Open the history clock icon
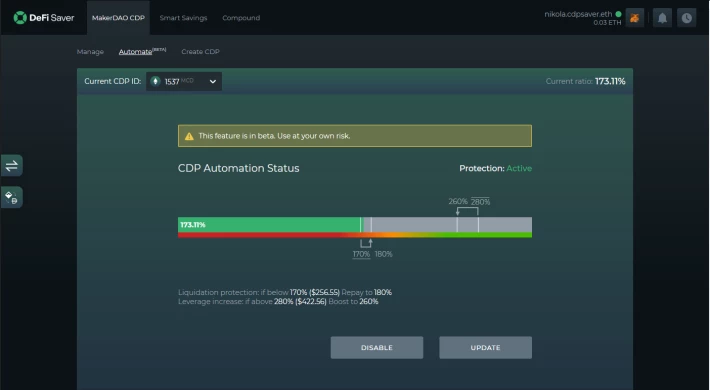The height and width of the screenshot is (390, 710). (686, 18)
